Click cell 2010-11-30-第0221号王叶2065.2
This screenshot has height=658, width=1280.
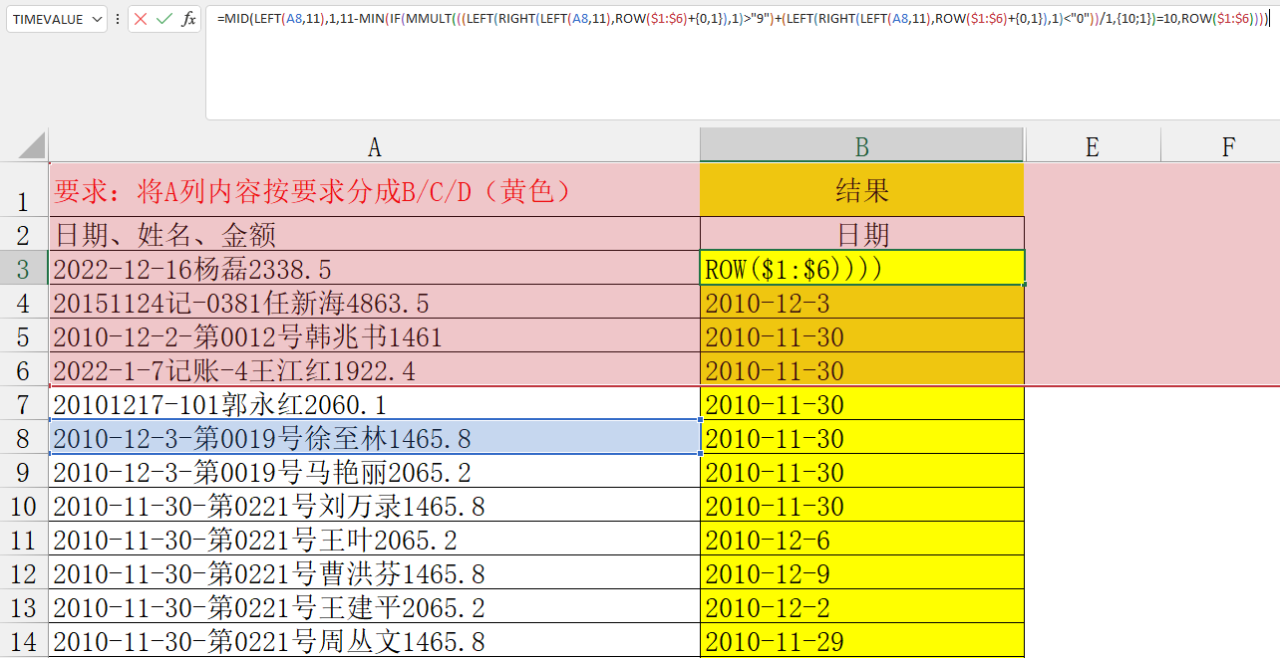[374, 540]
